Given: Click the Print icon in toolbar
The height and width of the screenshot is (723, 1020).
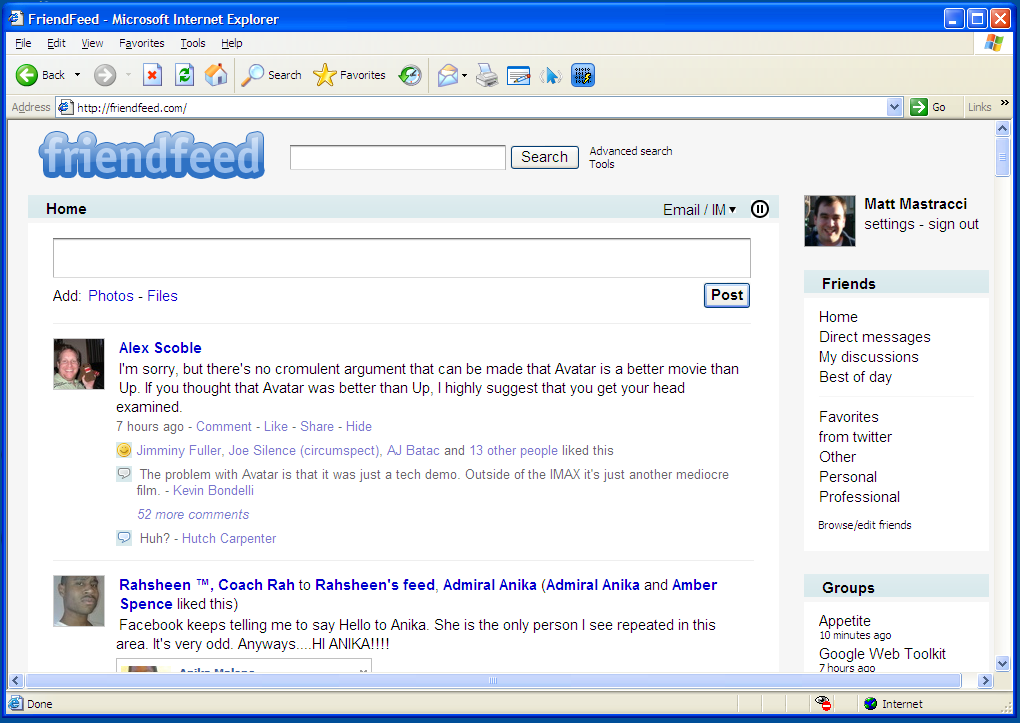Looking at the screenshot, I should (487, 75).
